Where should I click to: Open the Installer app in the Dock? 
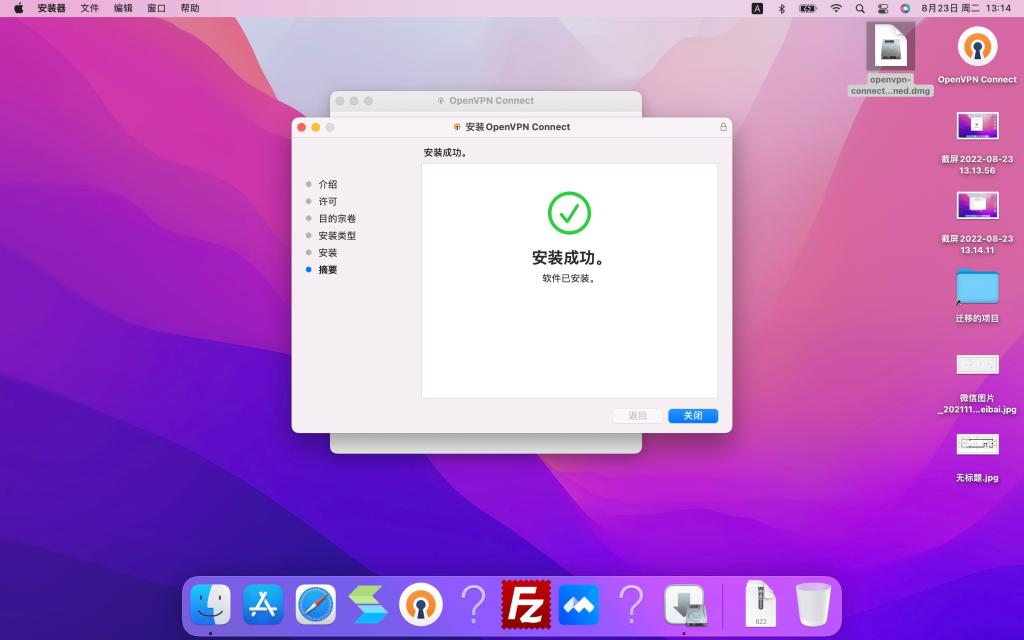pos(684,605)
